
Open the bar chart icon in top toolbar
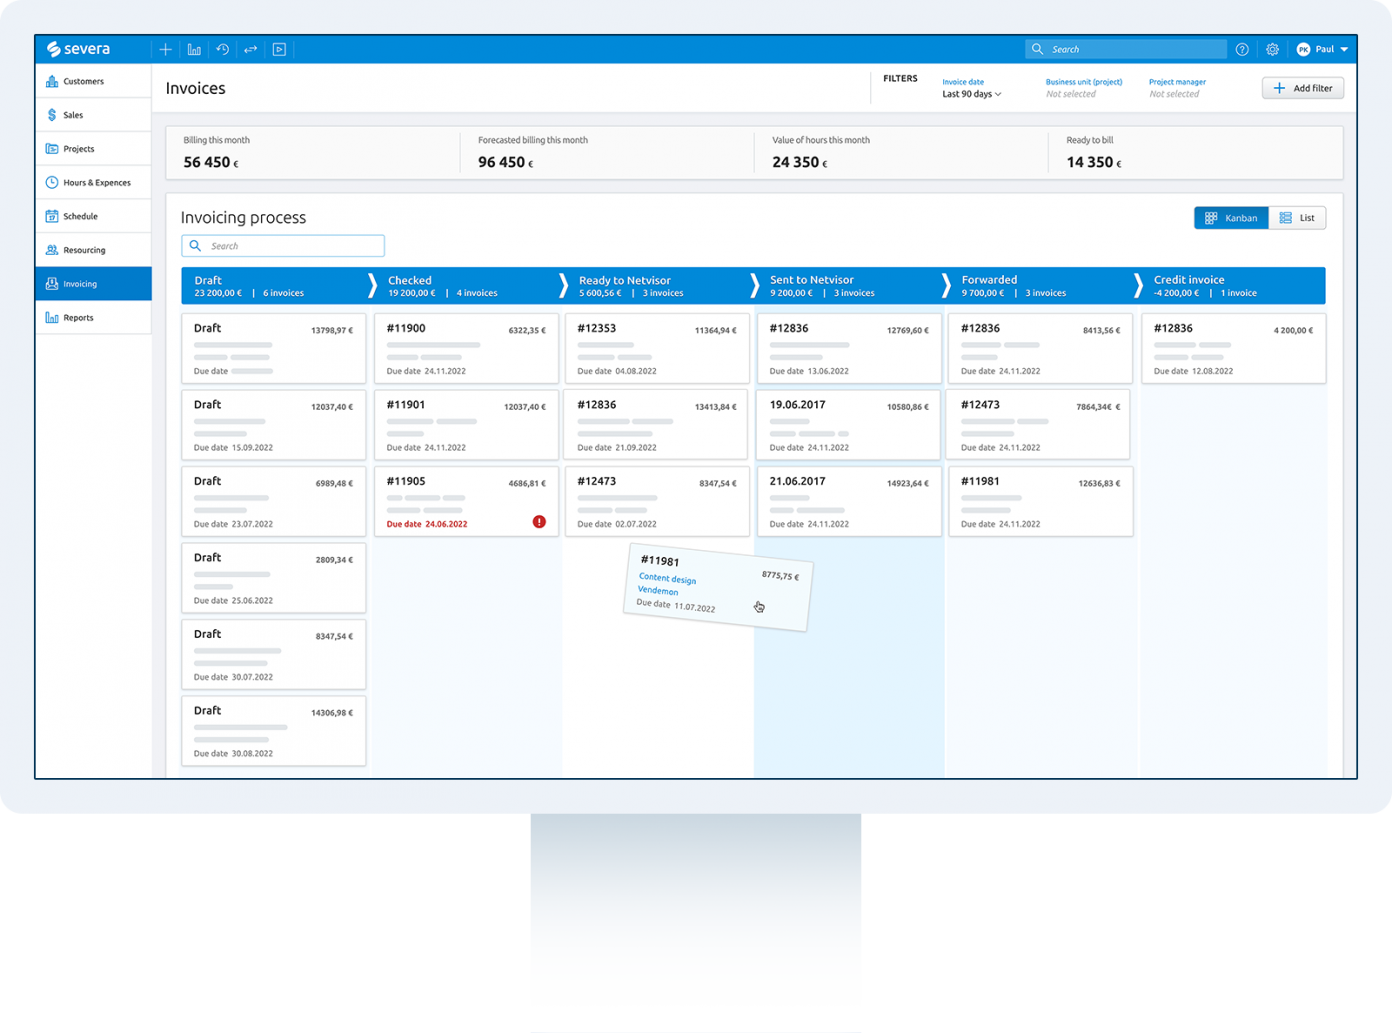[194, 49]
